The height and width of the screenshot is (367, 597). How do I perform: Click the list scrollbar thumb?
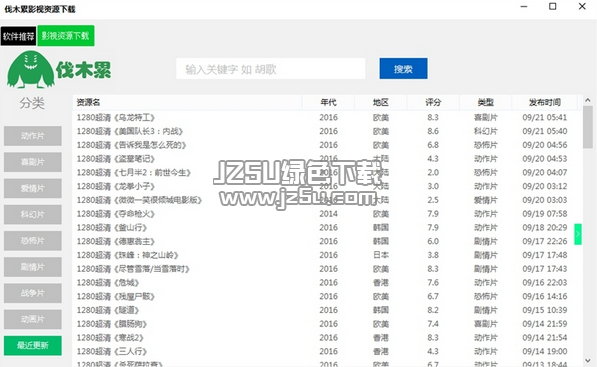pyautogui.click(x=587, y=128)
